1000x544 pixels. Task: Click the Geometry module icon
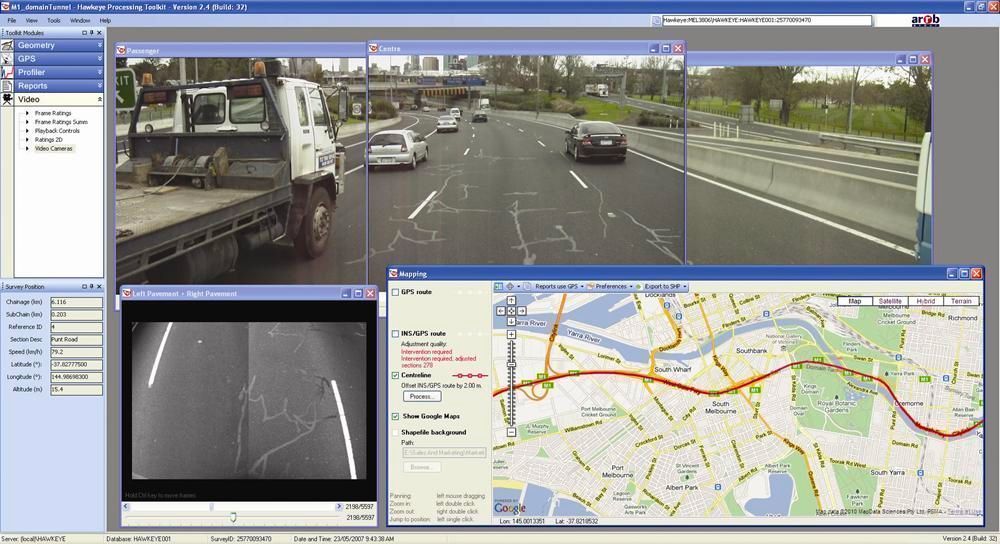point(7,45)
